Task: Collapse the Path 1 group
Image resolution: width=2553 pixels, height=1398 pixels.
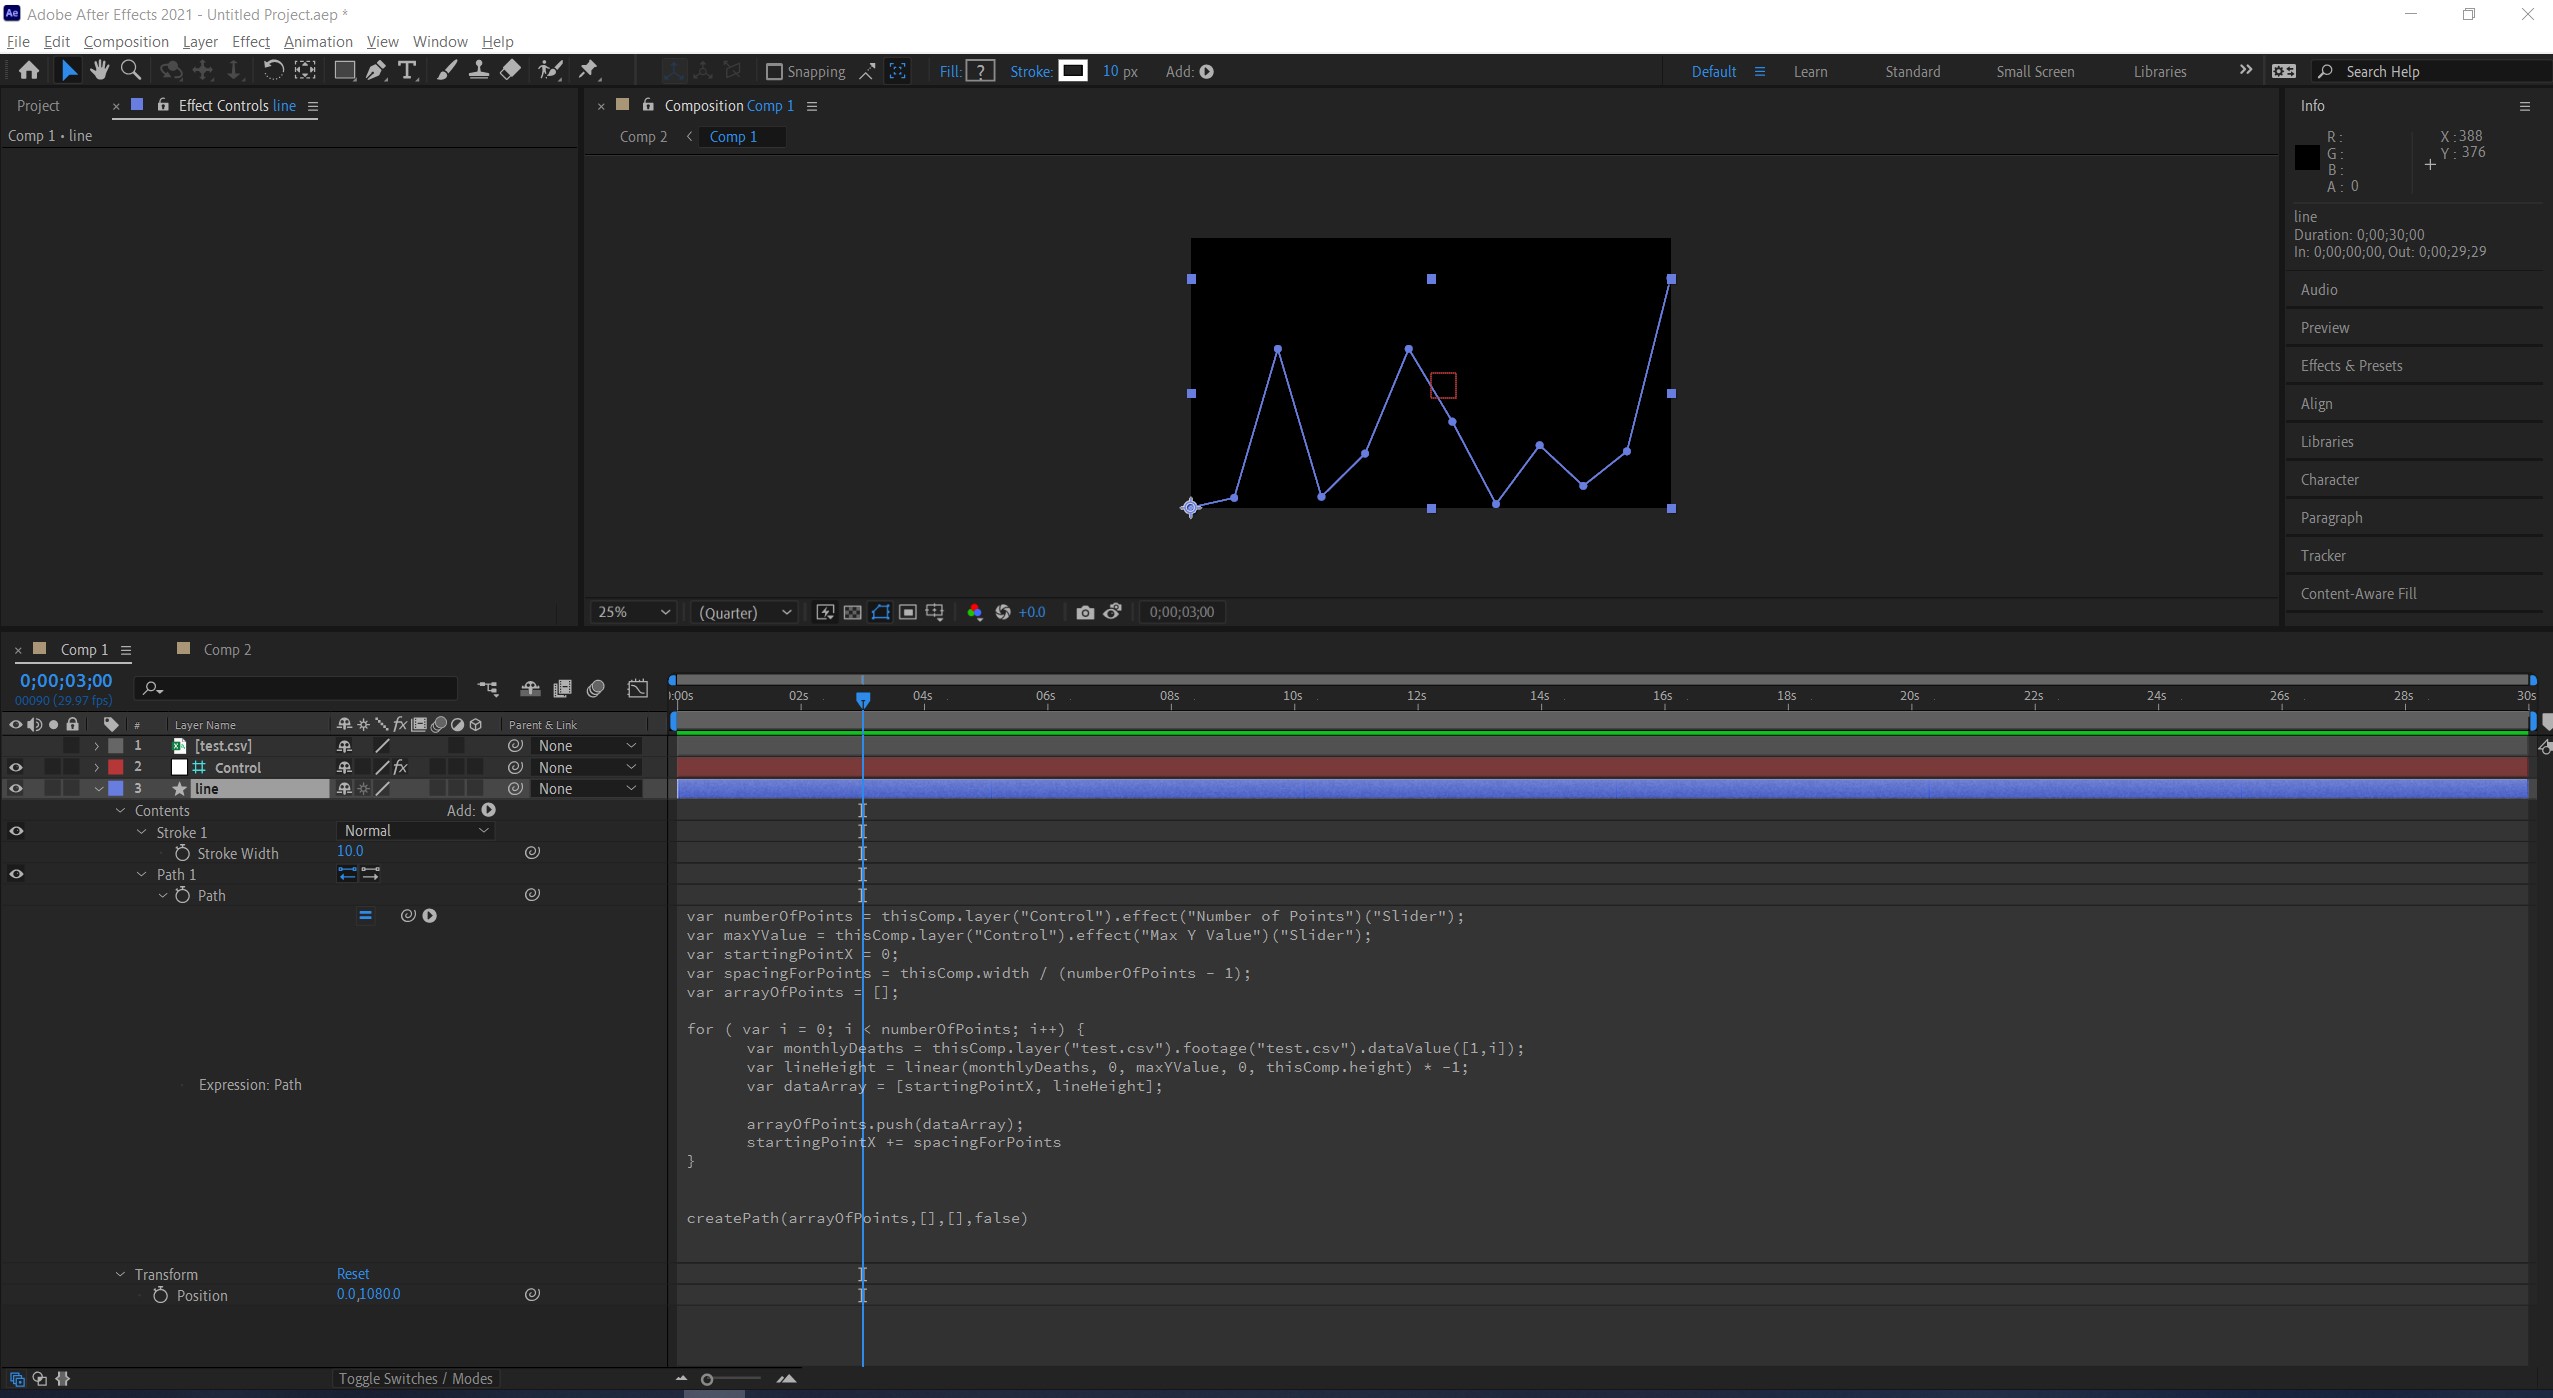Action: coord(143,873)
